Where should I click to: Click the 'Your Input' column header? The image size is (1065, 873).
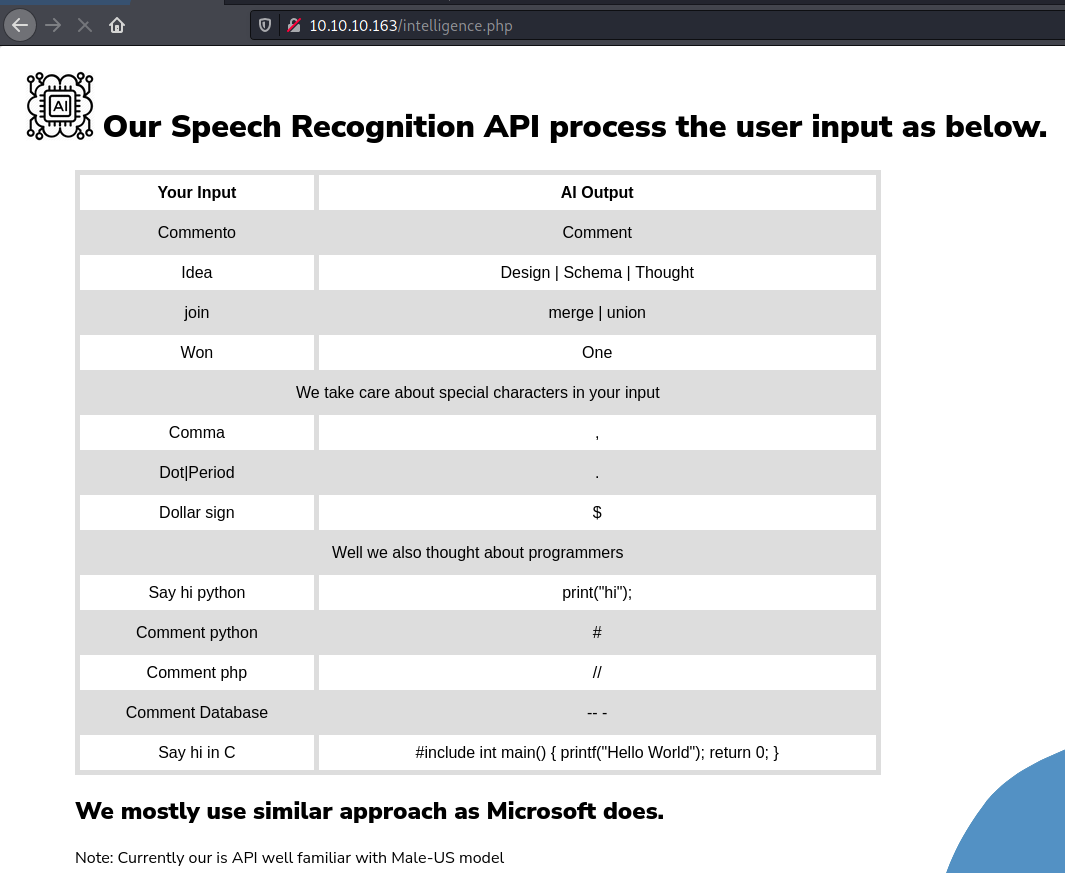(x=197, y=192)
